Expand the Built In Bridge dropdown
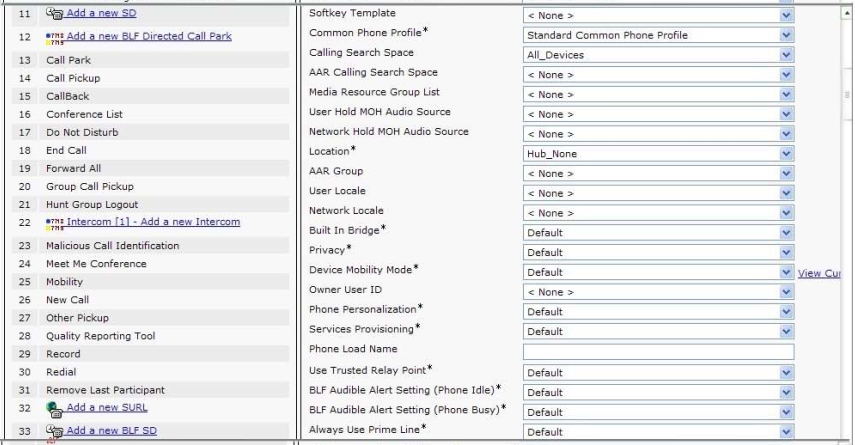 pos(657,233)
